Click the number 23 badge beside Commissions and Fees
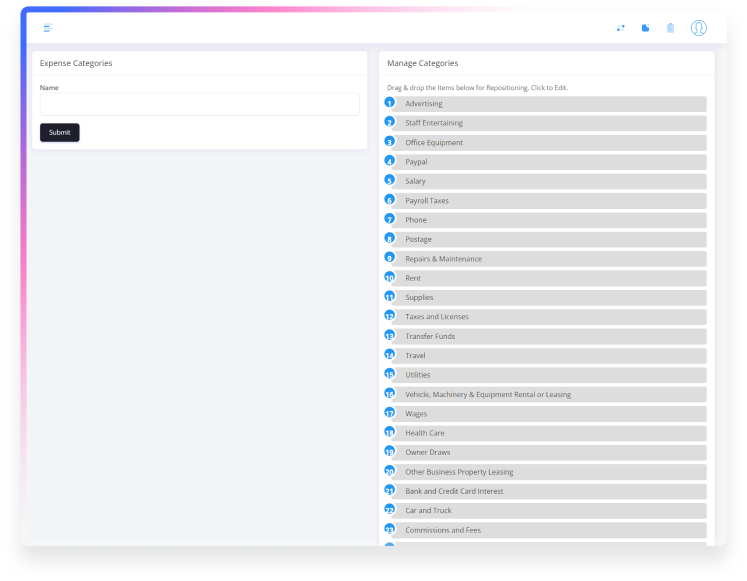This screenshot has width=747, height=581. click(390, 529)
